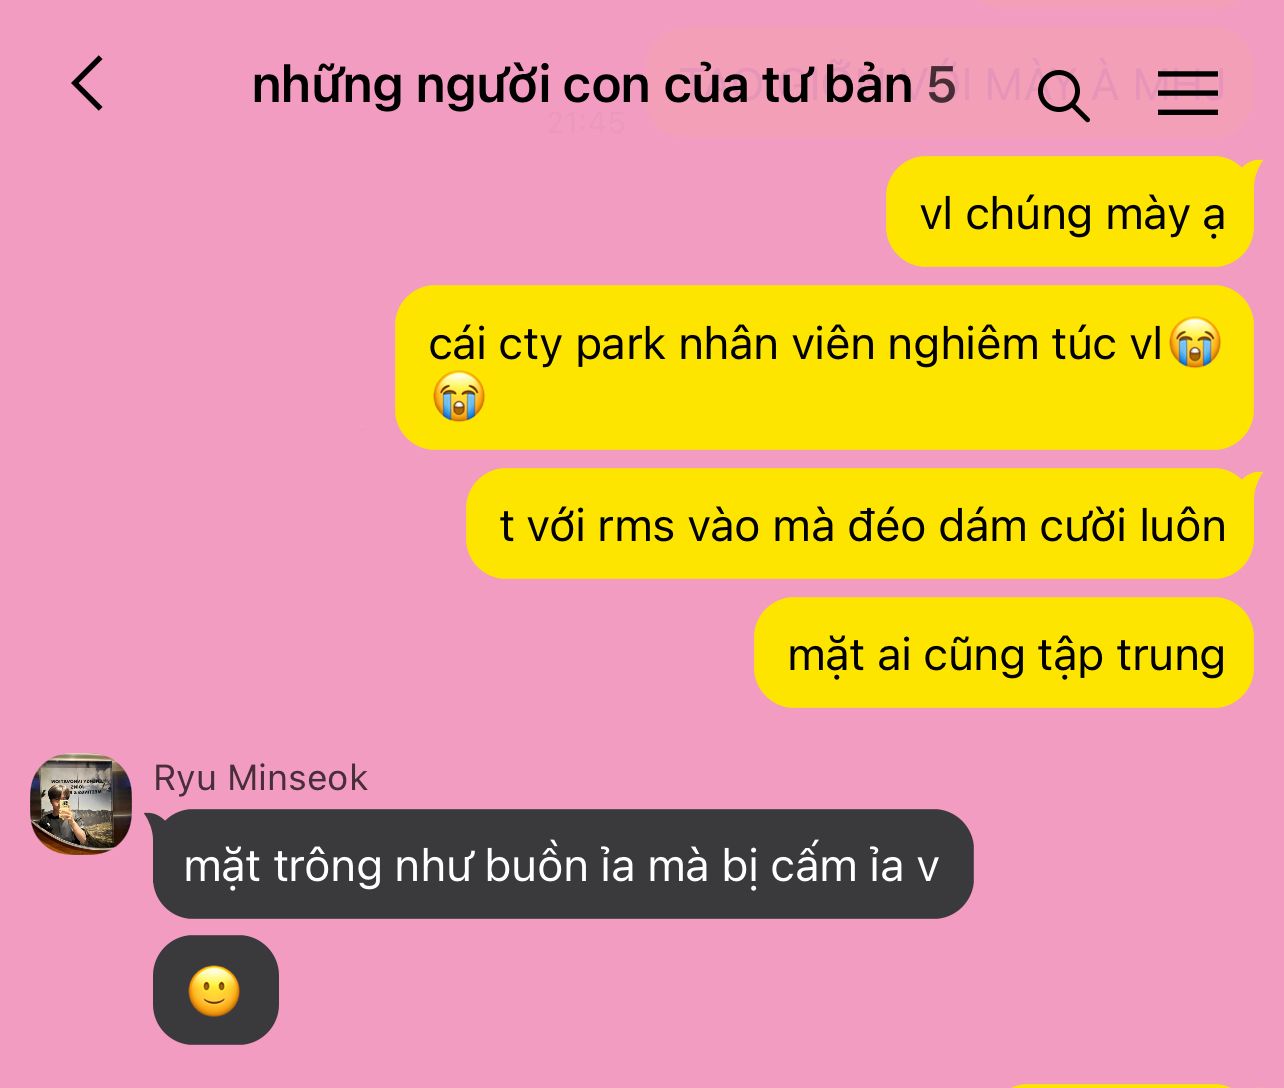
Task: Select the 't với rms vào' message
Action: 860,524
